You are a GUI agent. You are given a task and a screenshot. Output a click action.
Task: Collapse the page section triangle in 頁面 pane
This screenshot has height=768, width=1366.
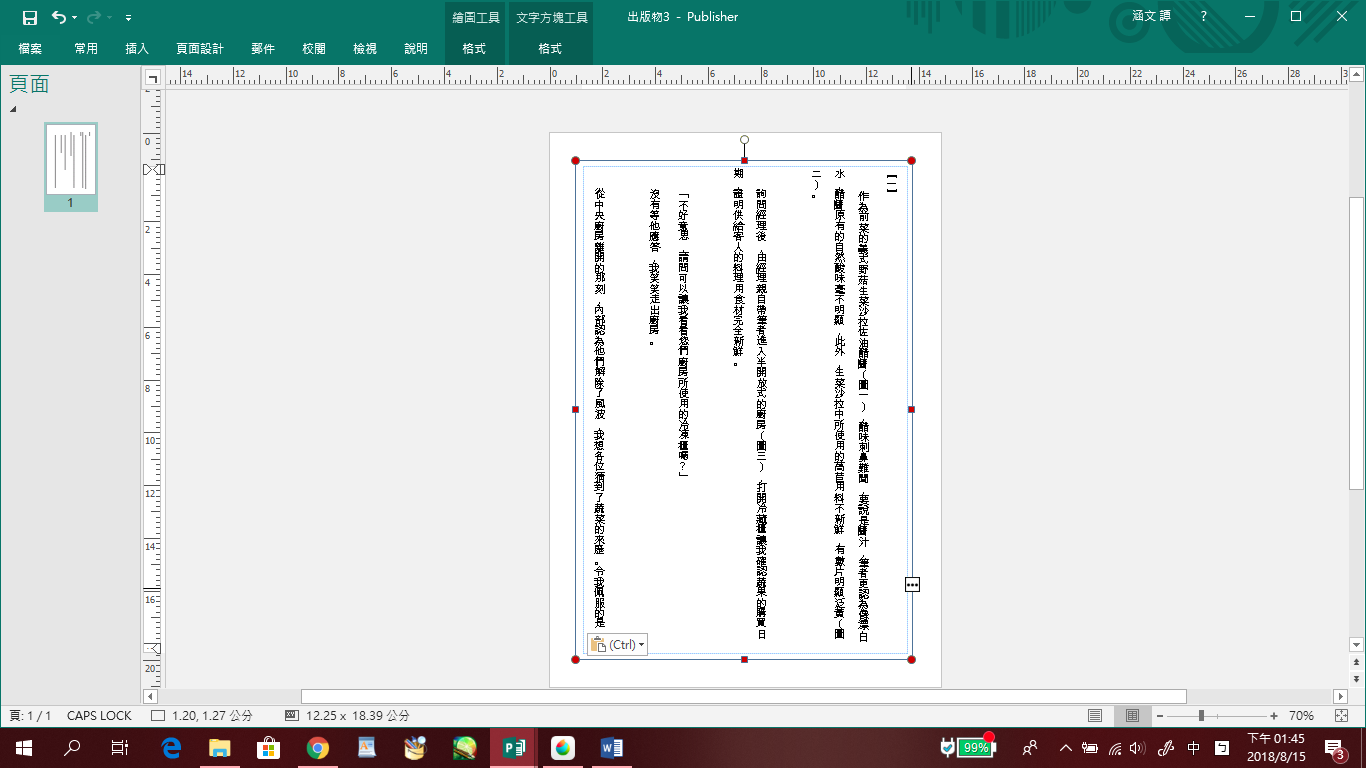13,109
